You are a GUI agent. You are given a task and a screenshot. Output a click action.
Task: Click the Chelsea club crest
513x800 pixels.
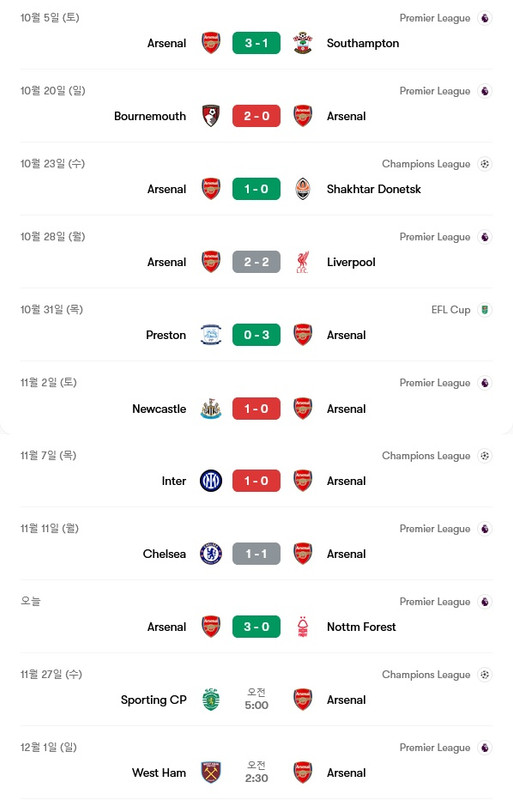point(211,554)
